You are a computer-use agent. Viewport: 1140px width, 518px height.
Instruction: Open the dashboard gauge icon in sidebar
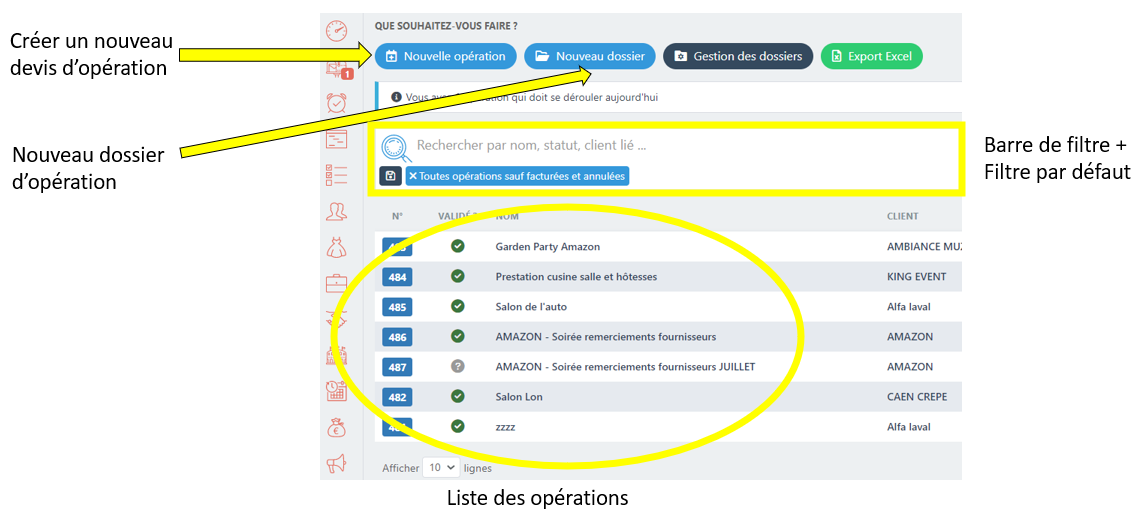(x=337, y=31)
